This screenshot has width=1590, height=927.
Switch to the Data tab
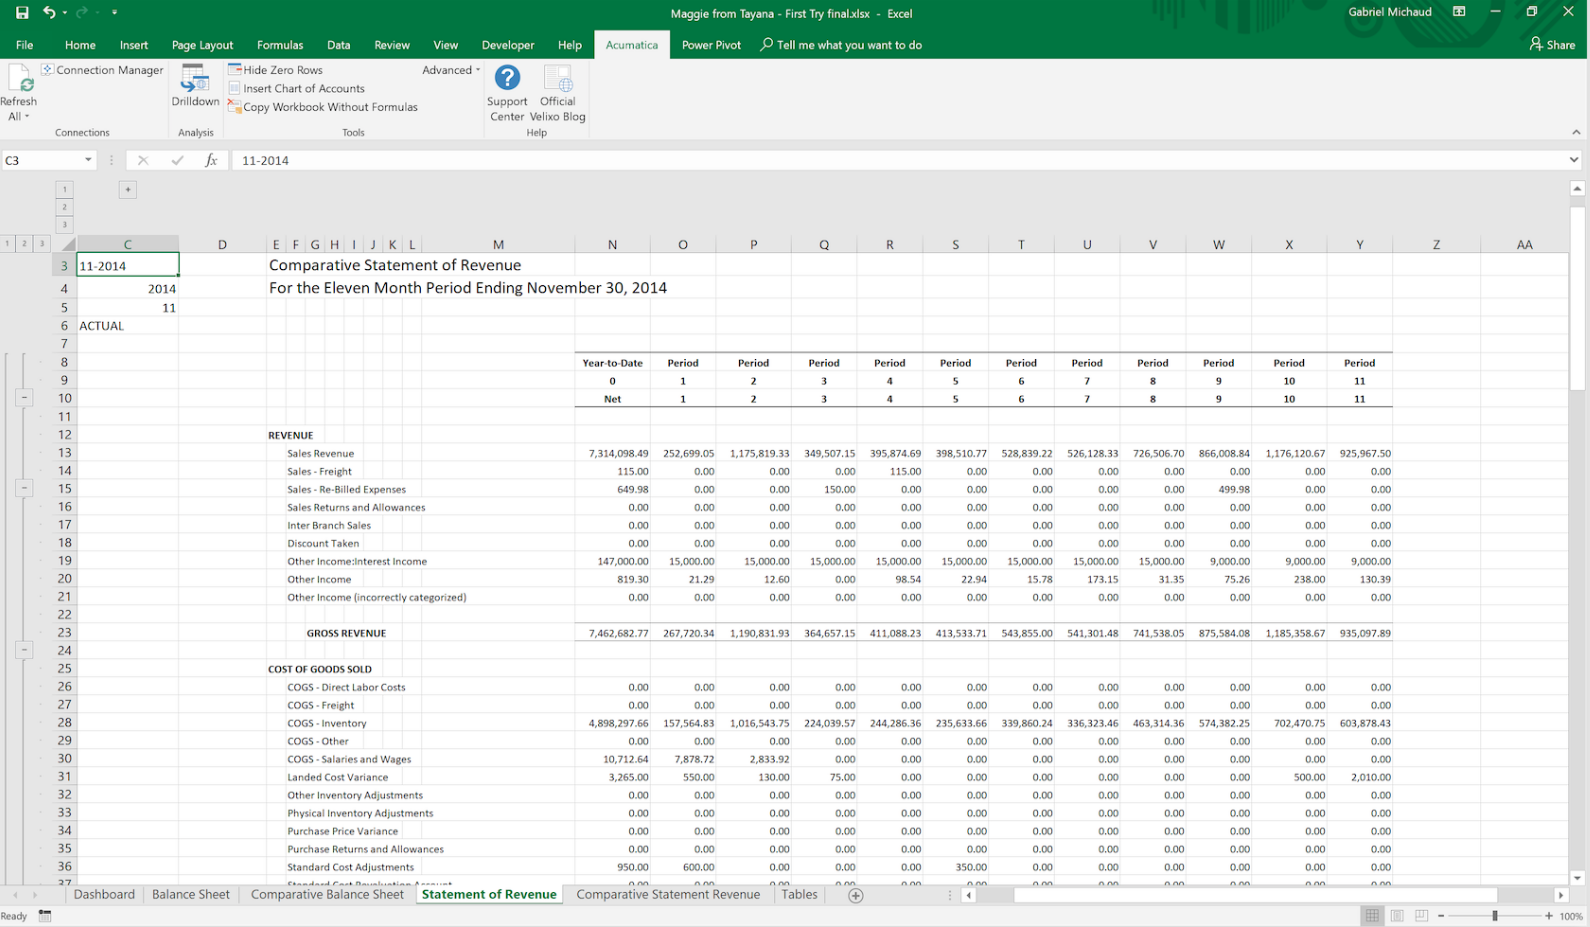(339, 45)
